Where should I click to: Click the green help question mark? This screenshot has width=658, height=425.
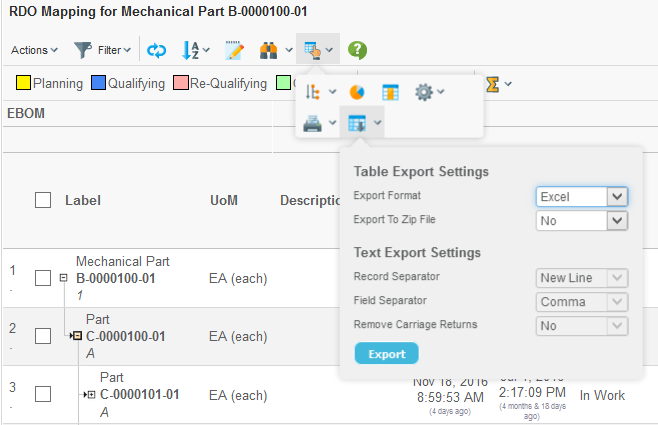pyautogui.click(x=357, y=50)
